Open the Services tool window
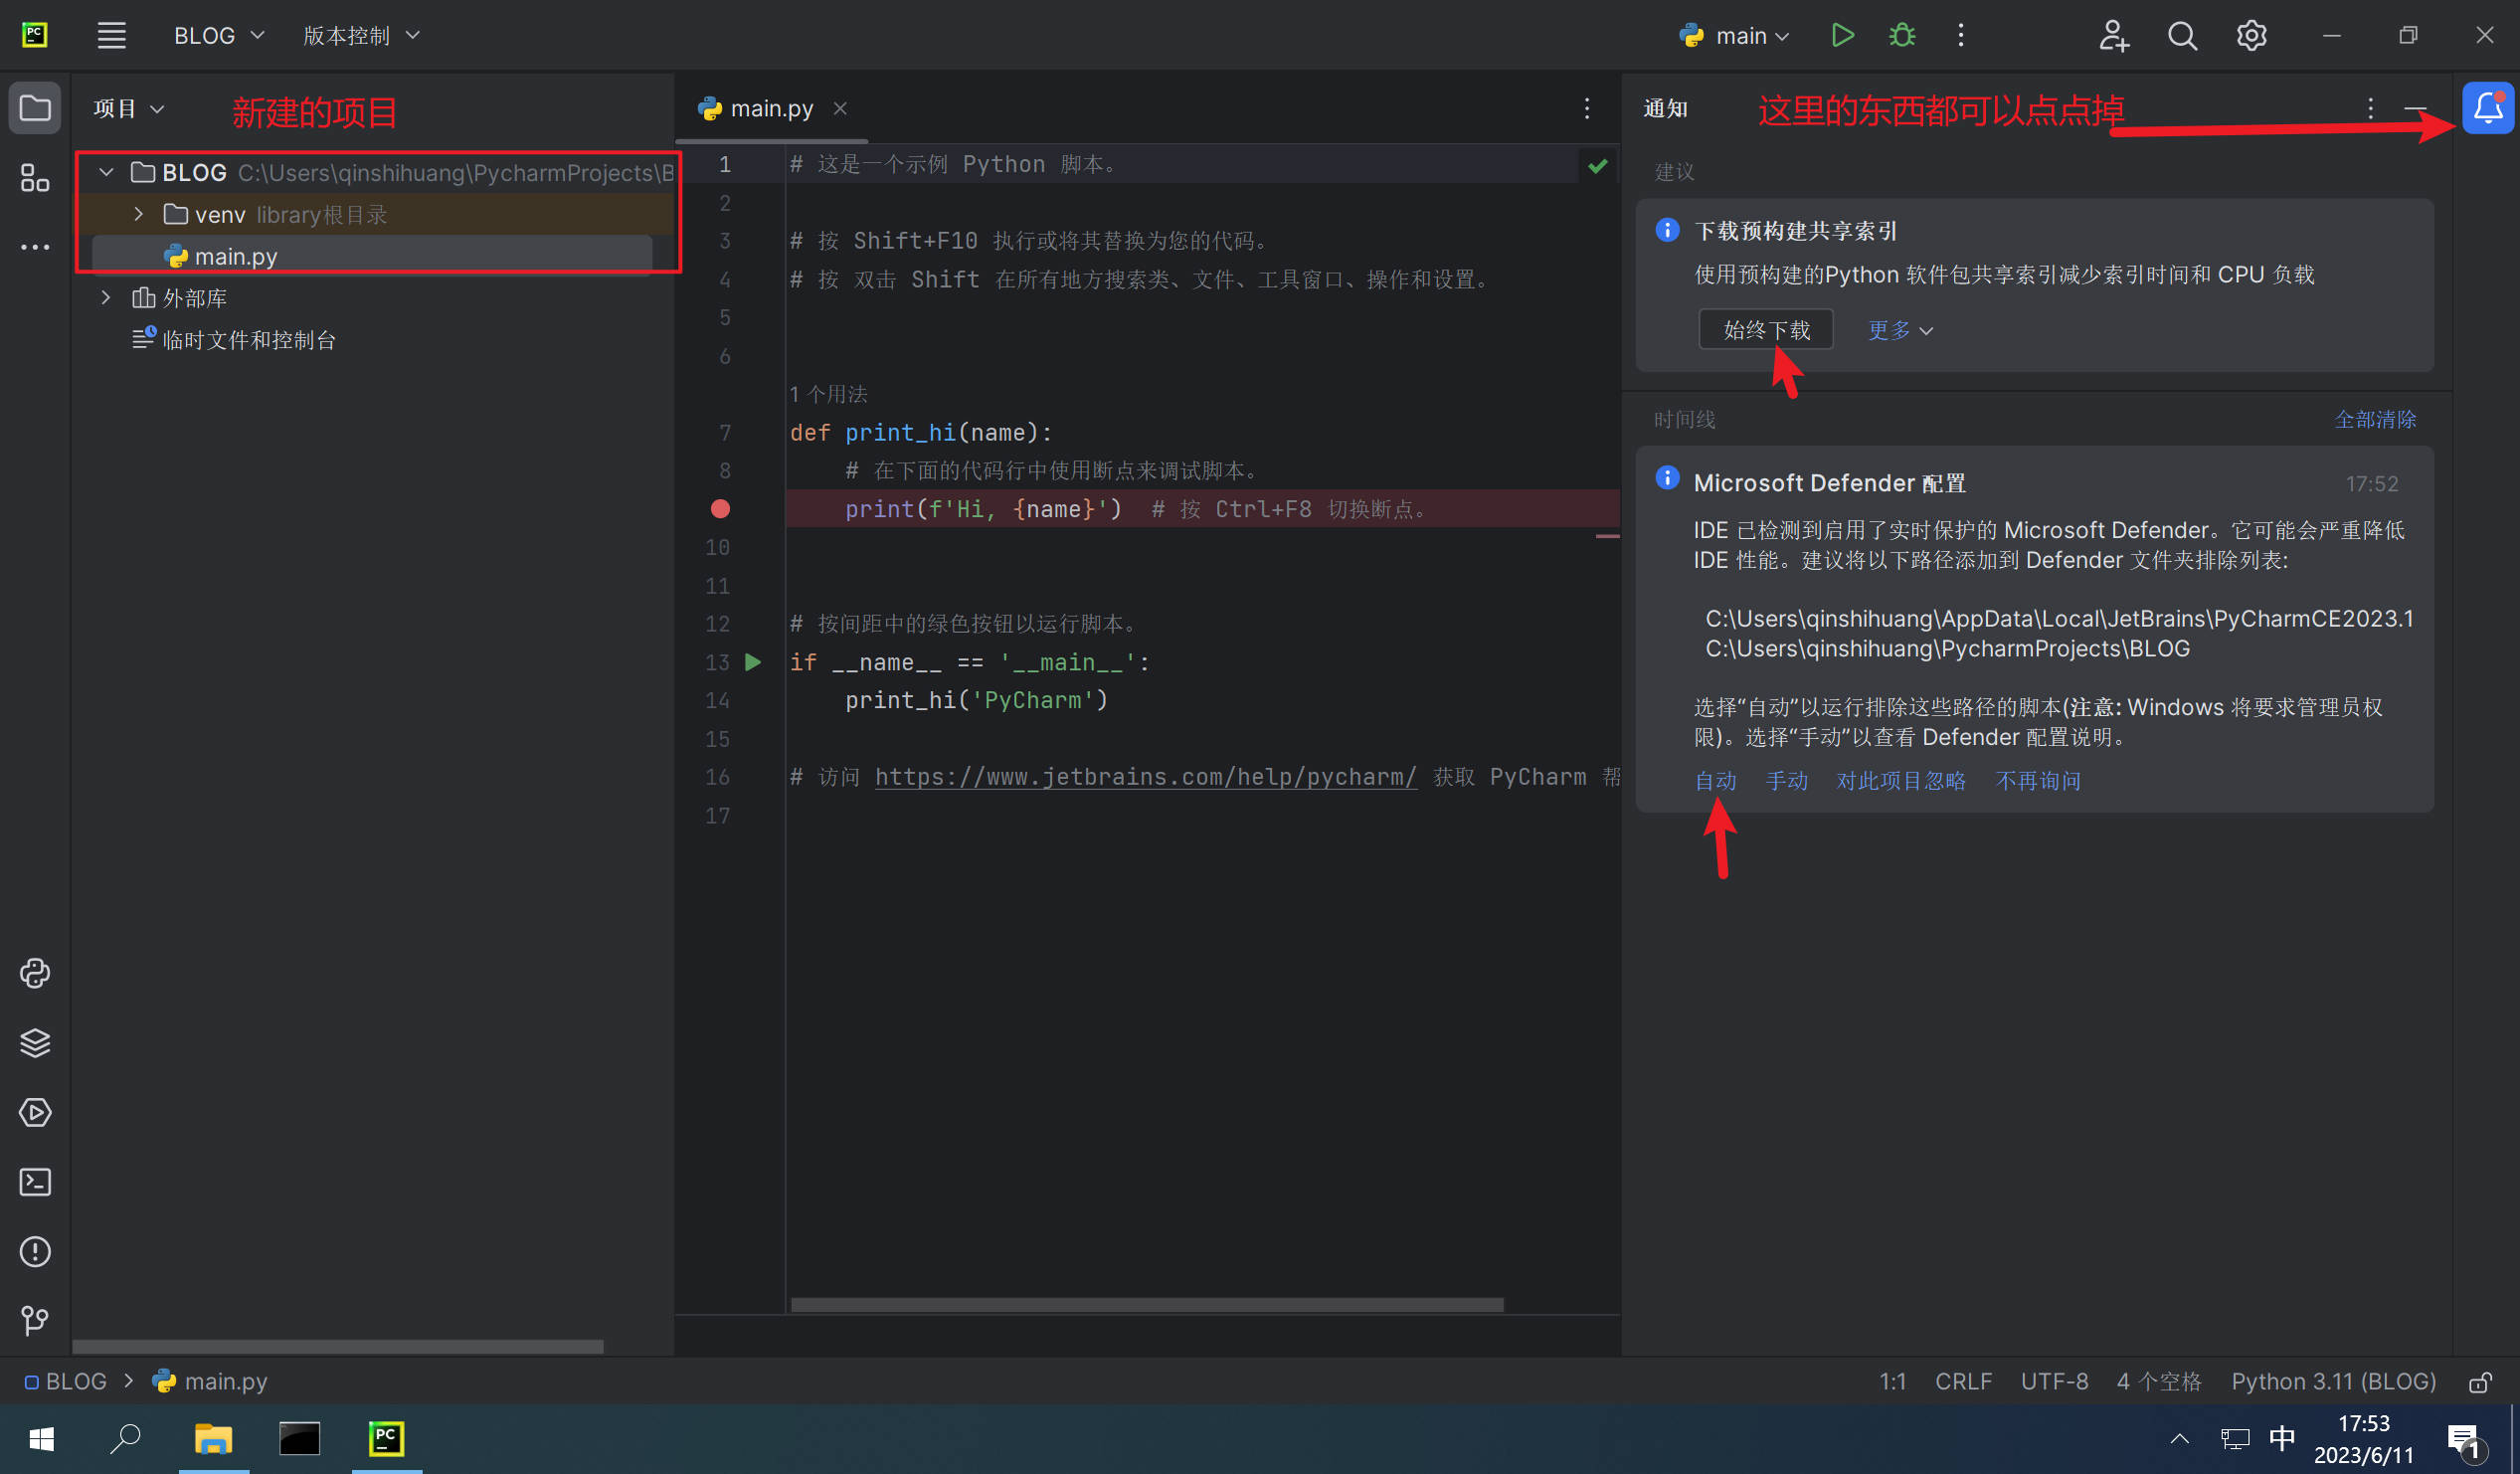The height and width of the screenshot is (1474, 2520). pos(35,1113)
